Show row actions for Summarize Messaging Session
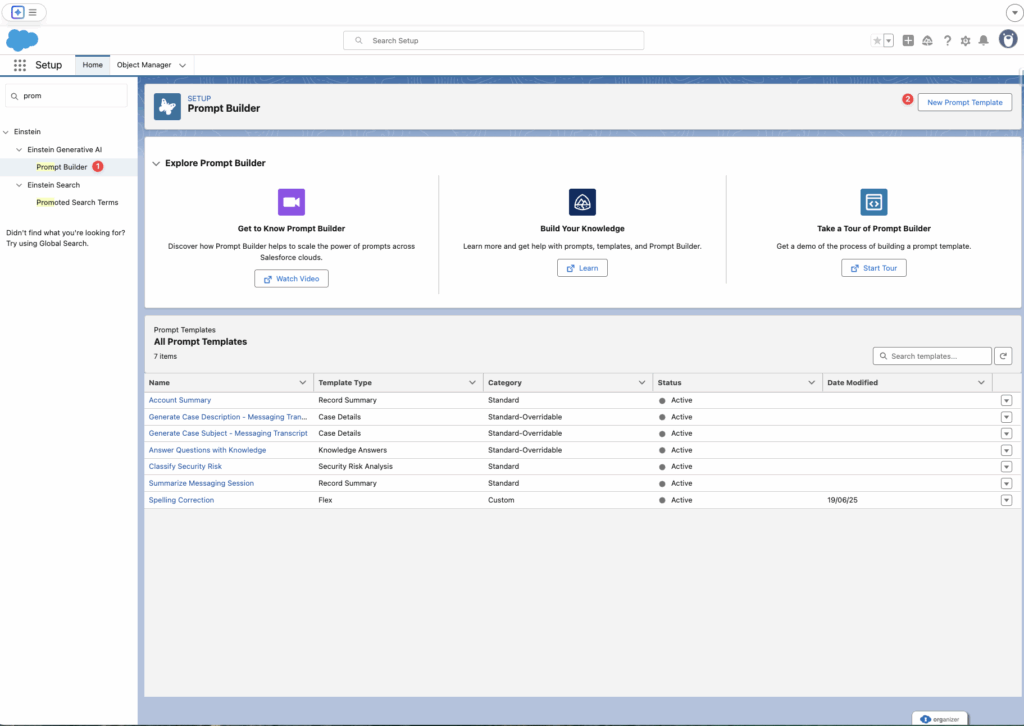Image resolution: width=1024 pixels, height=726 pixels. (x=1006, y=484)
